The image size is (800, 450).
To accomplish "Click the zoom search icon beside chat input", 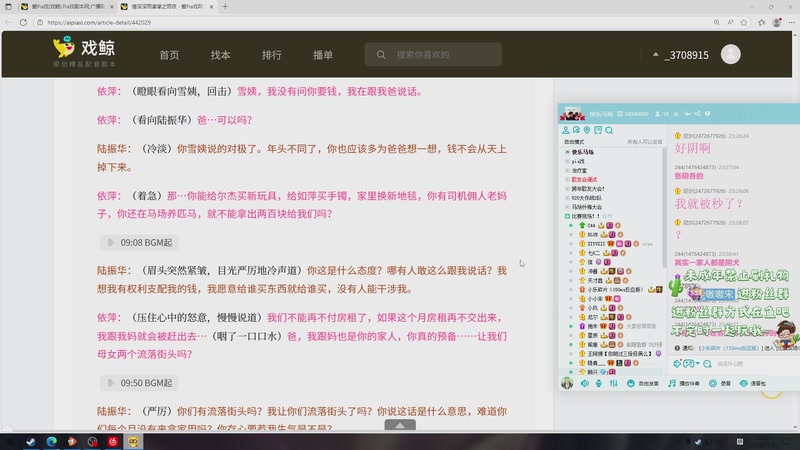I will [x=707, y=364].
